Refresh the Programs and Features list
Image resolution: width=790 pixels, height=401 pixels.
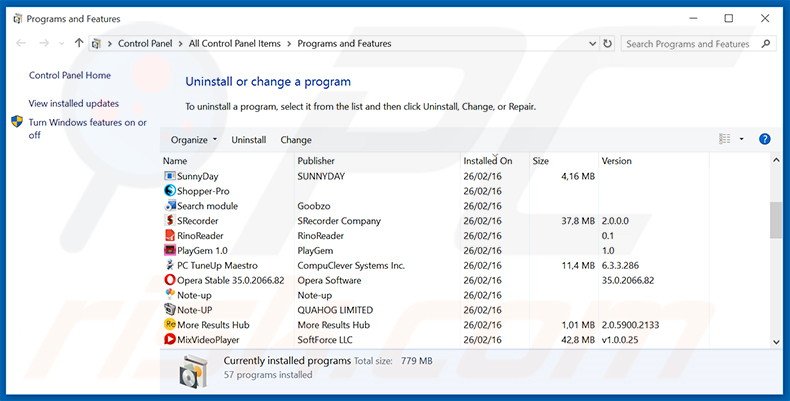click(x=608, y=43)
